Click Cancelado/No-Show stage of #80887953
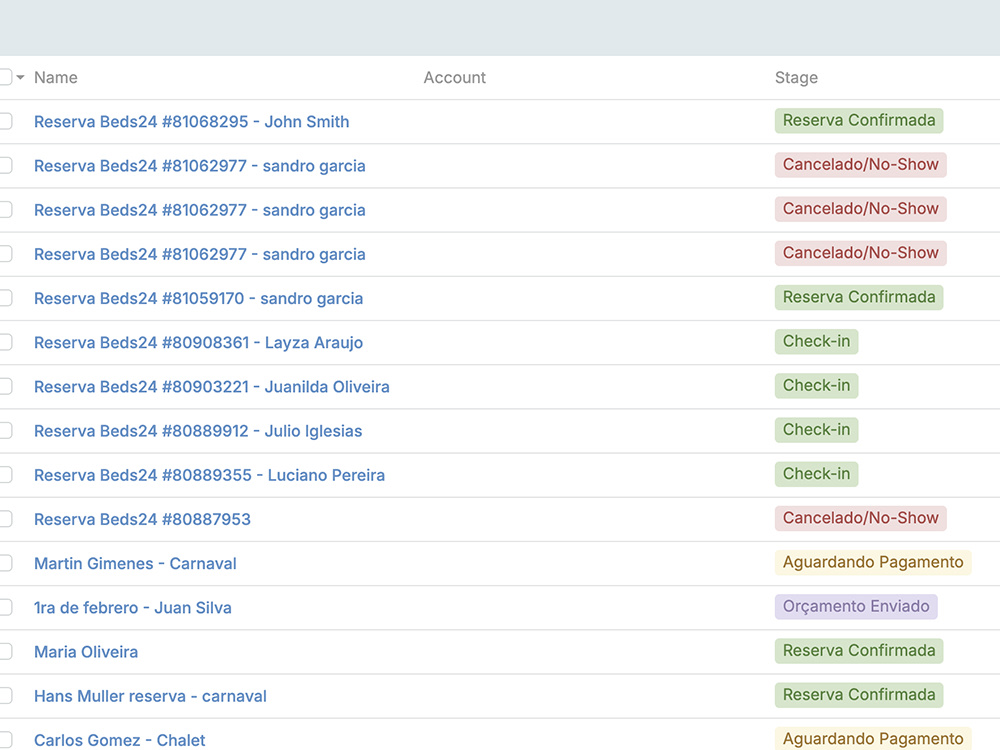The image size is (1000, 750). pos(861,518)
